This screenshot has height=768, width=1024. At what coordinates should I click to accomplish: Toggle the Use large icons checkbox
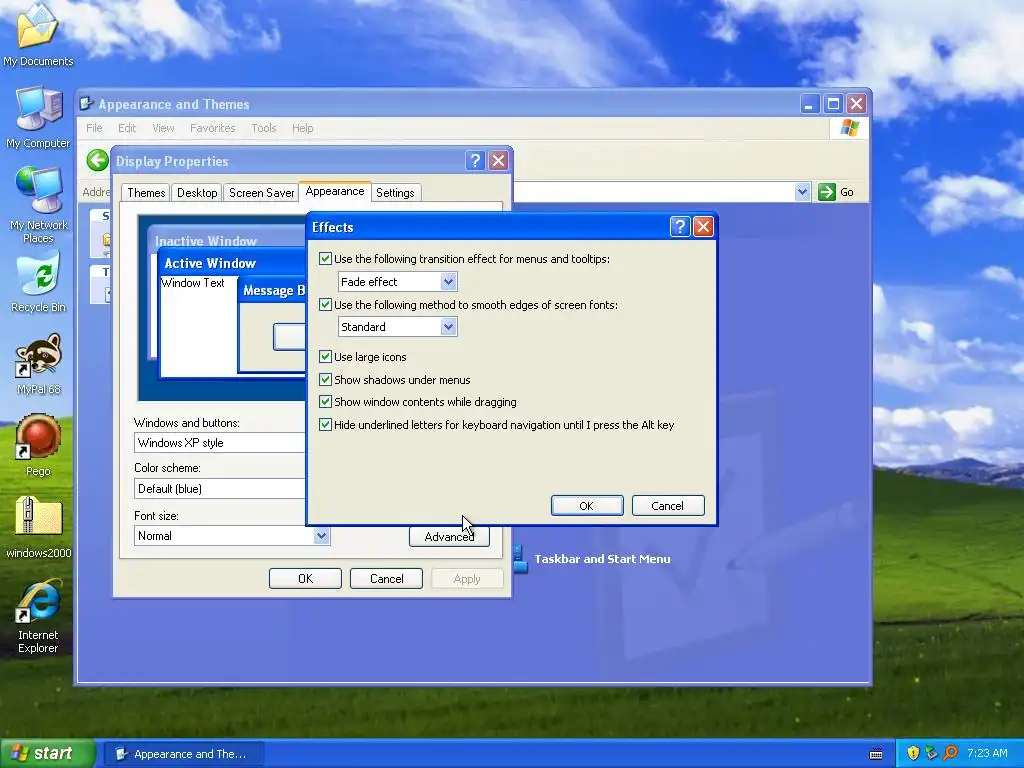tap(325, 357)
